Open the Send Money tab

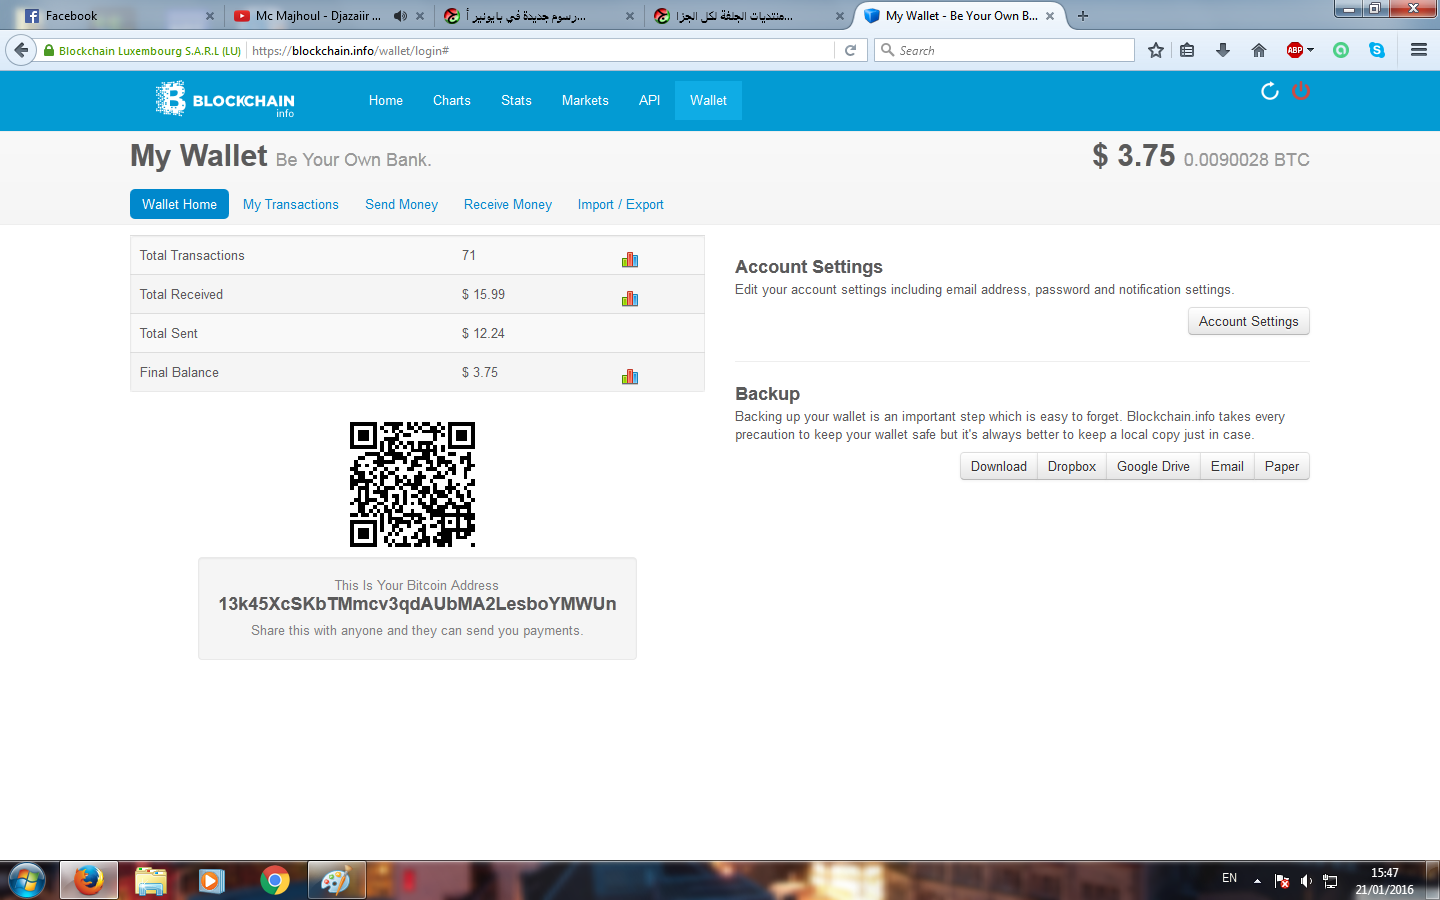401,204
